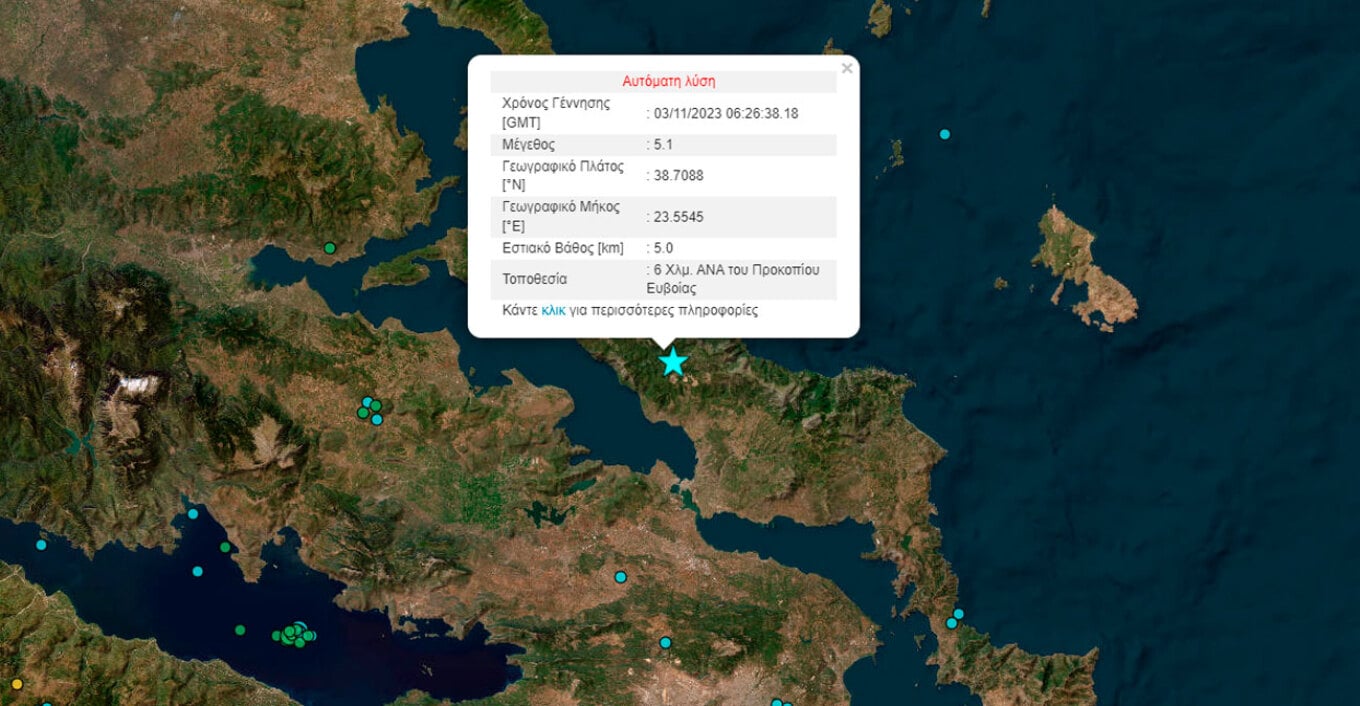Viewport: 1360px width, 706px height.
Task: Click the 'Γεωγραφικό Μήκος [°E]' label
Action: [561, 217]
